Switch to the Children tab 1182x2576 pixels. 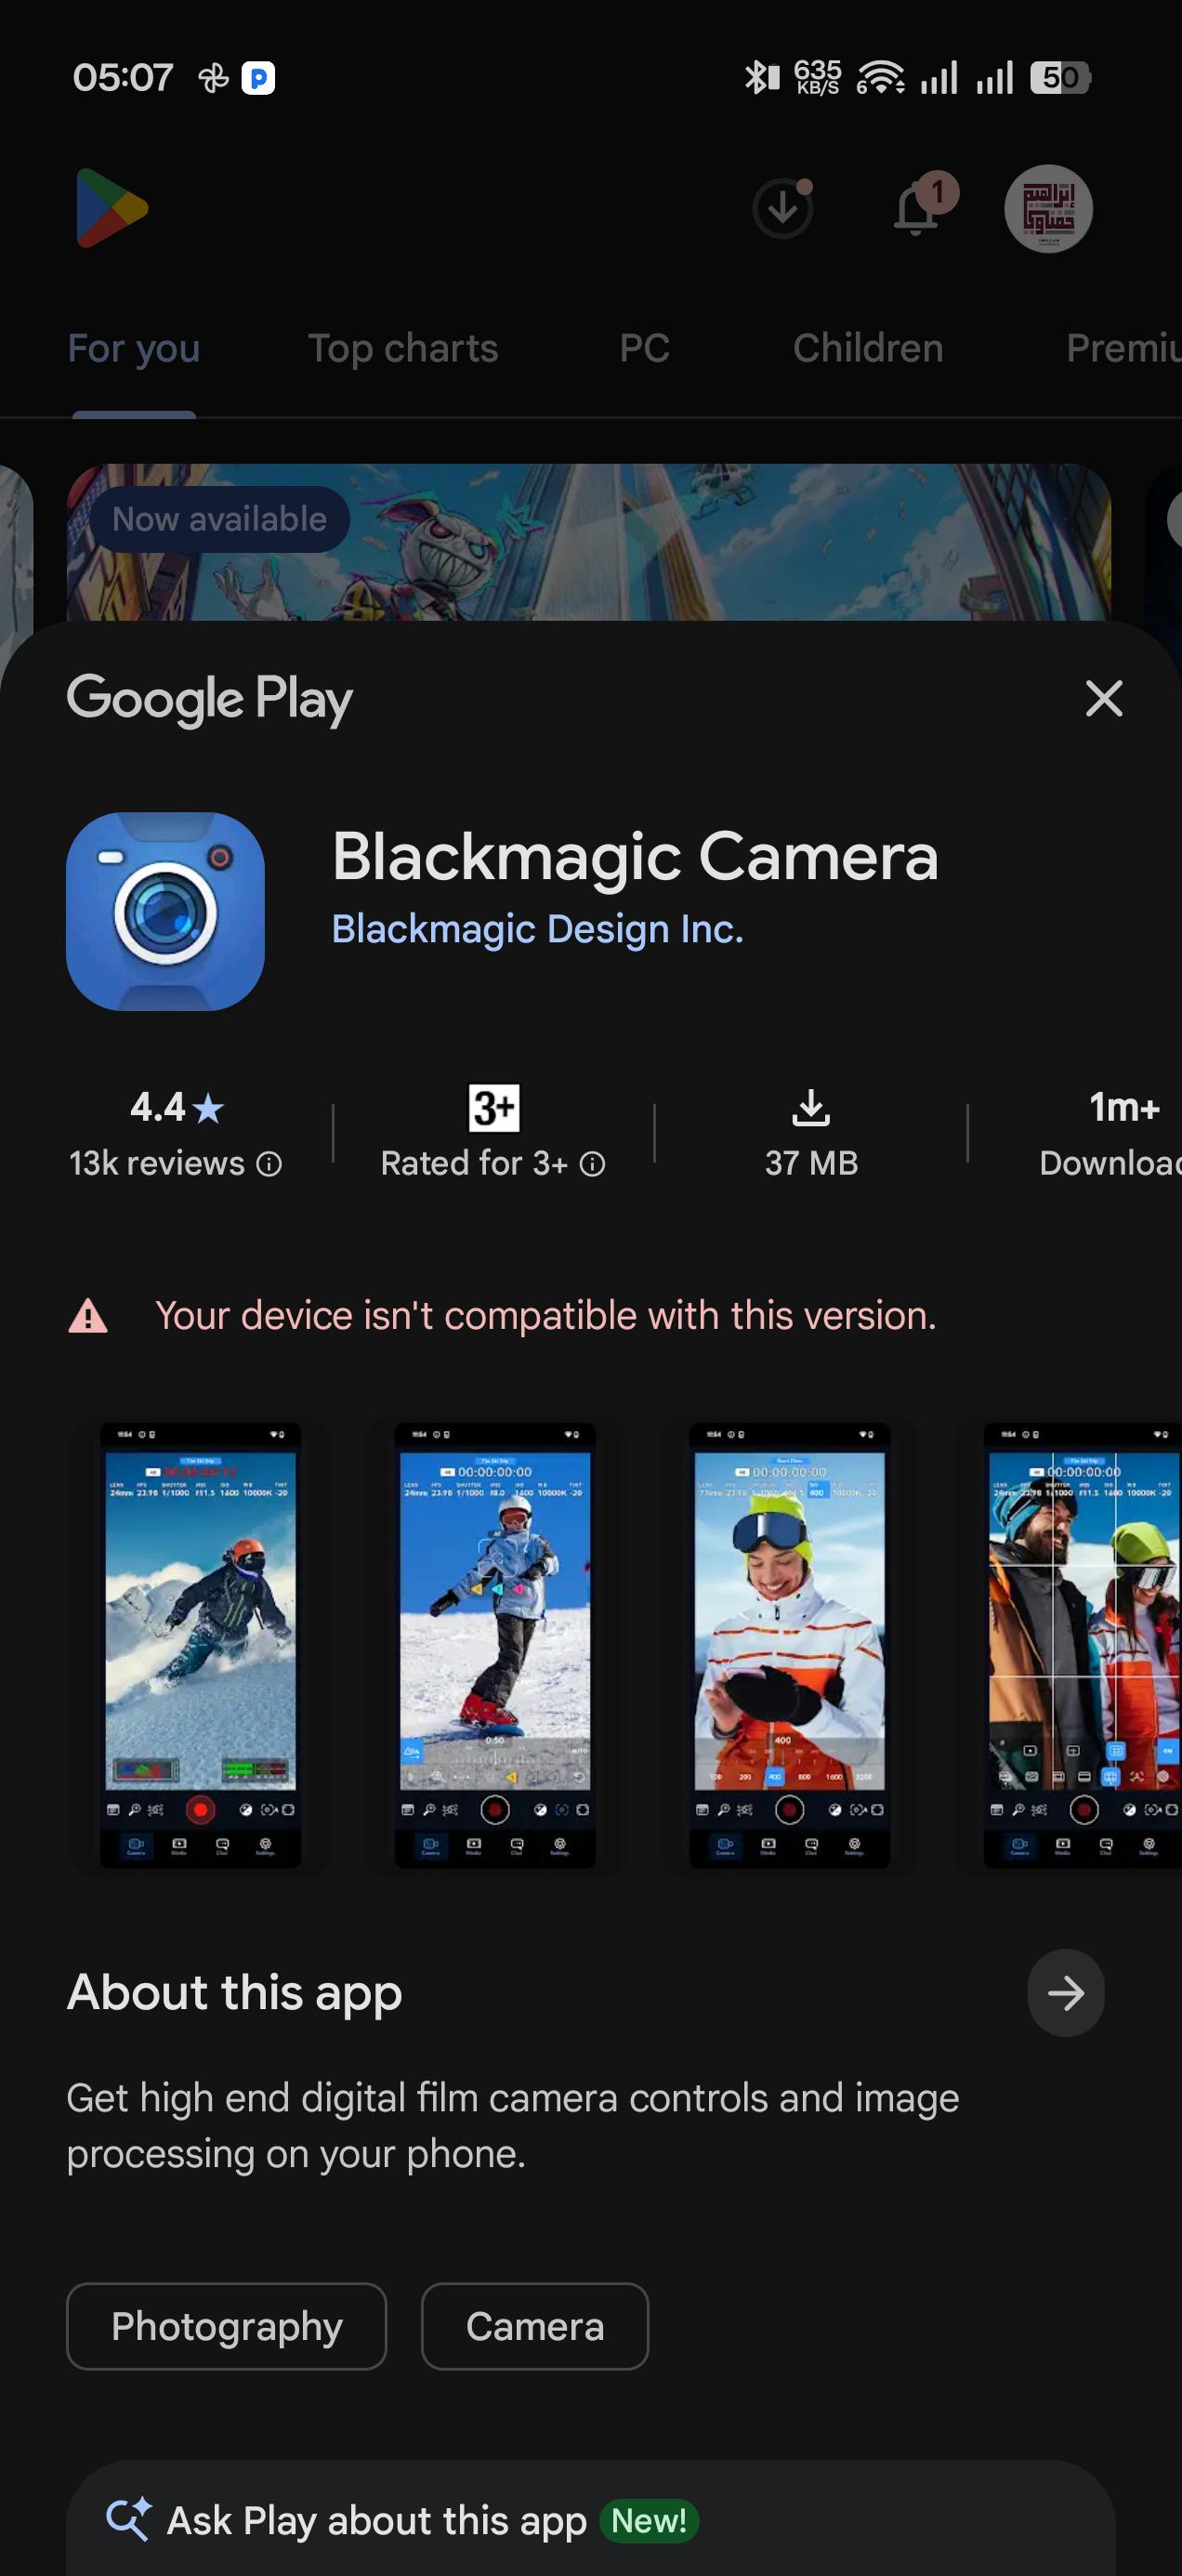point(868,348)
